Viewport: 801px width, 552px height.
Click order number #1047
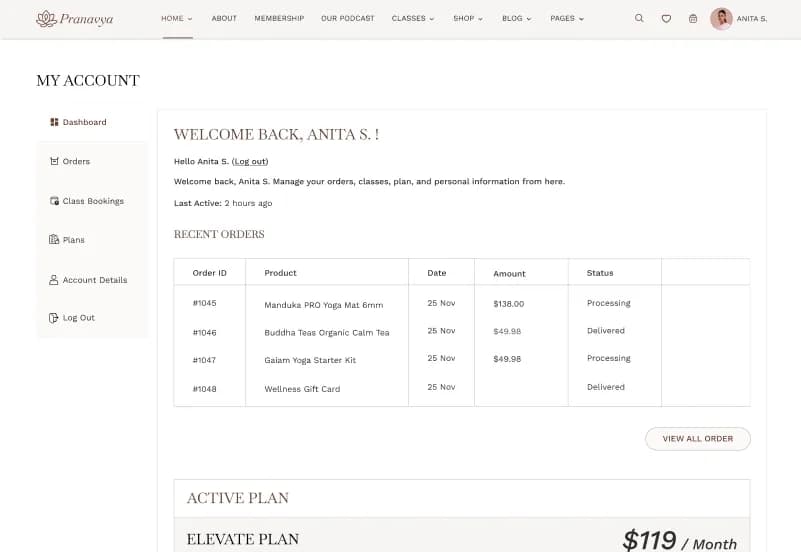coord(204,360)
